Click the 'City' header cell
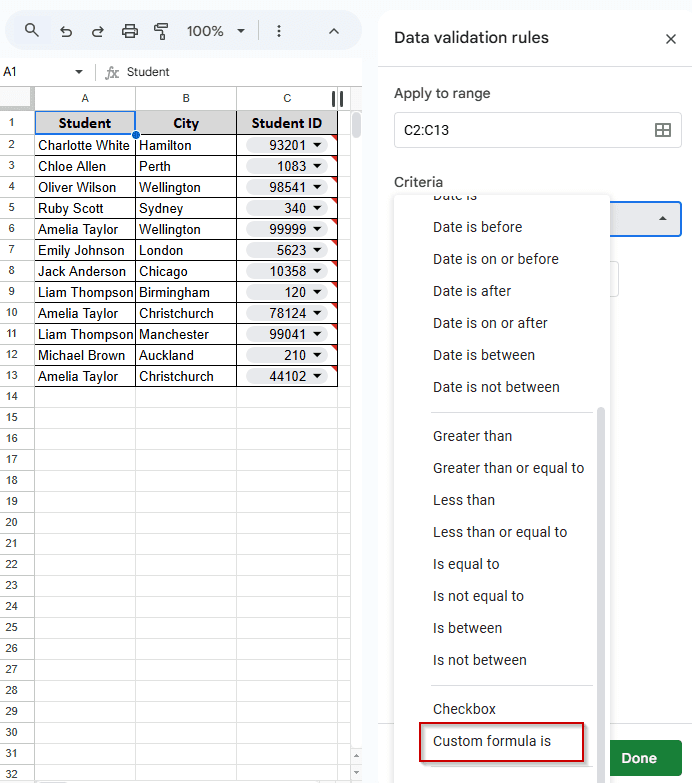 point(186,123)
